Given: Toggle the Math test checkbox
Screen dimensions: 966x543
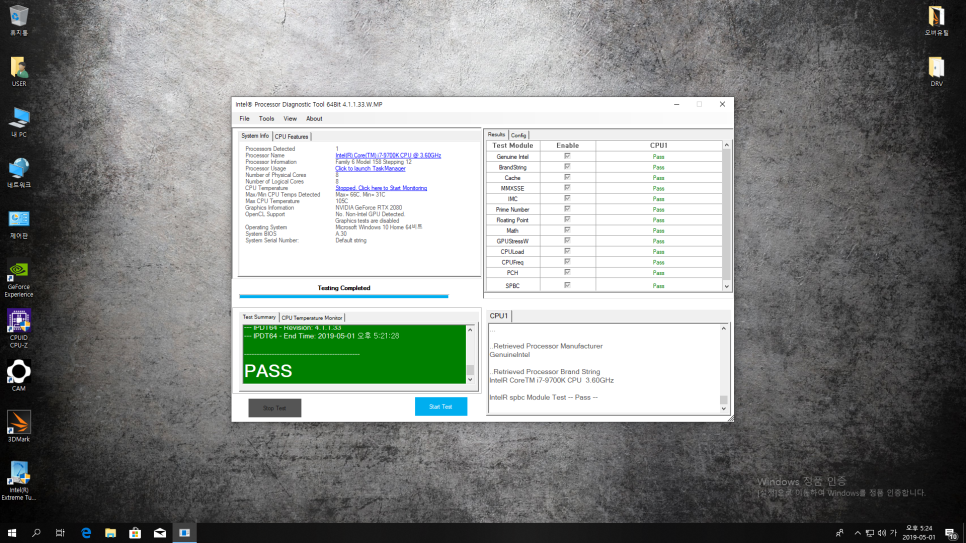Looking at the screenshot, I should point(567,230).
